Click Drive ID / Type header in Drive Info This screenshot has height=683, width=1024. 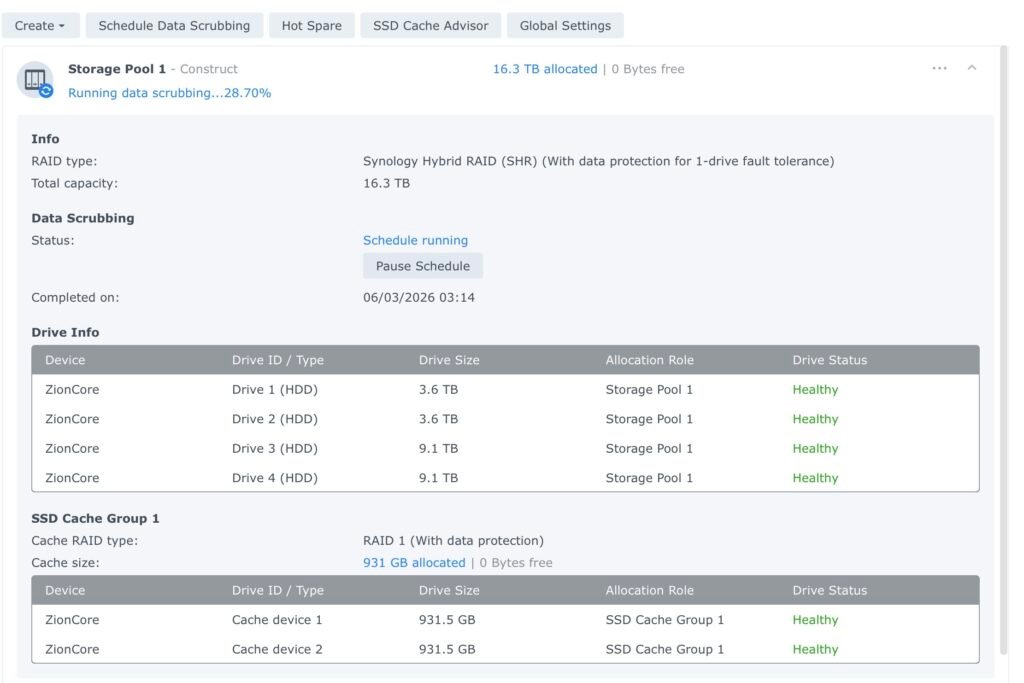pyautogui.click(x=278, y=360)
